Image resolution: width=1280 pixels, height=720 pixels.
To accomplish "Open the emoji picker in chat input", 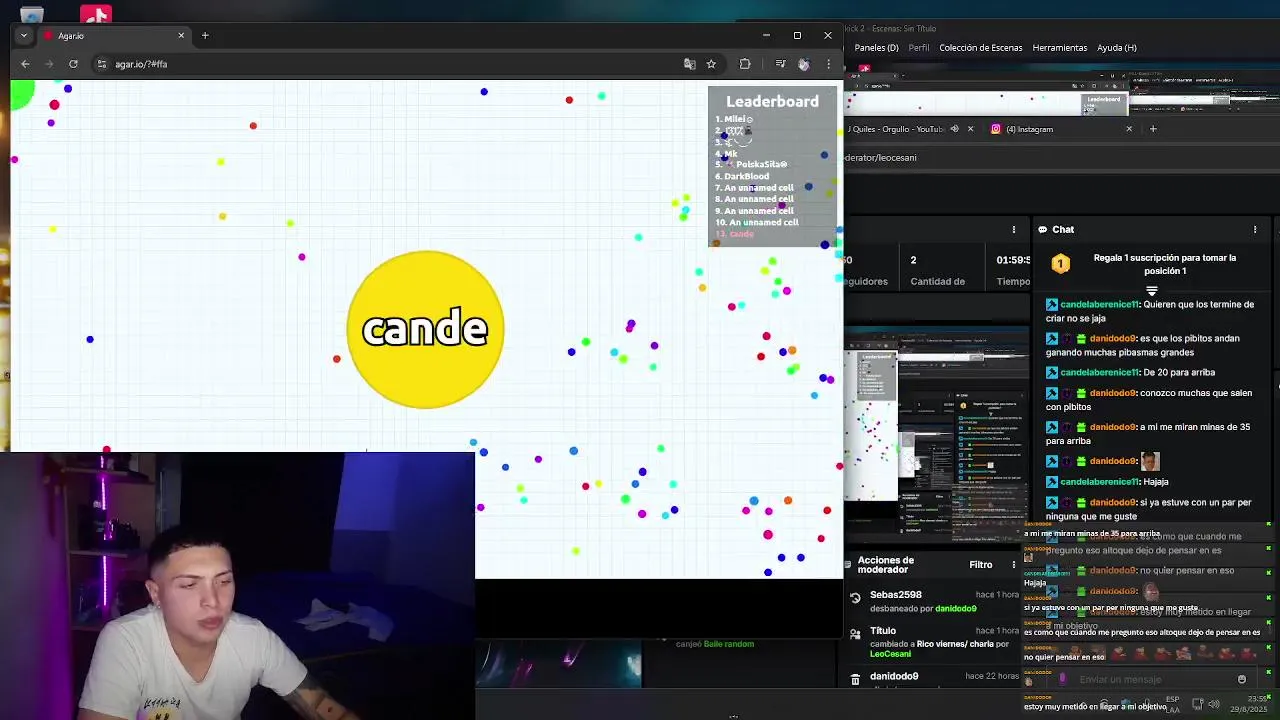I will click(1242, 679).
